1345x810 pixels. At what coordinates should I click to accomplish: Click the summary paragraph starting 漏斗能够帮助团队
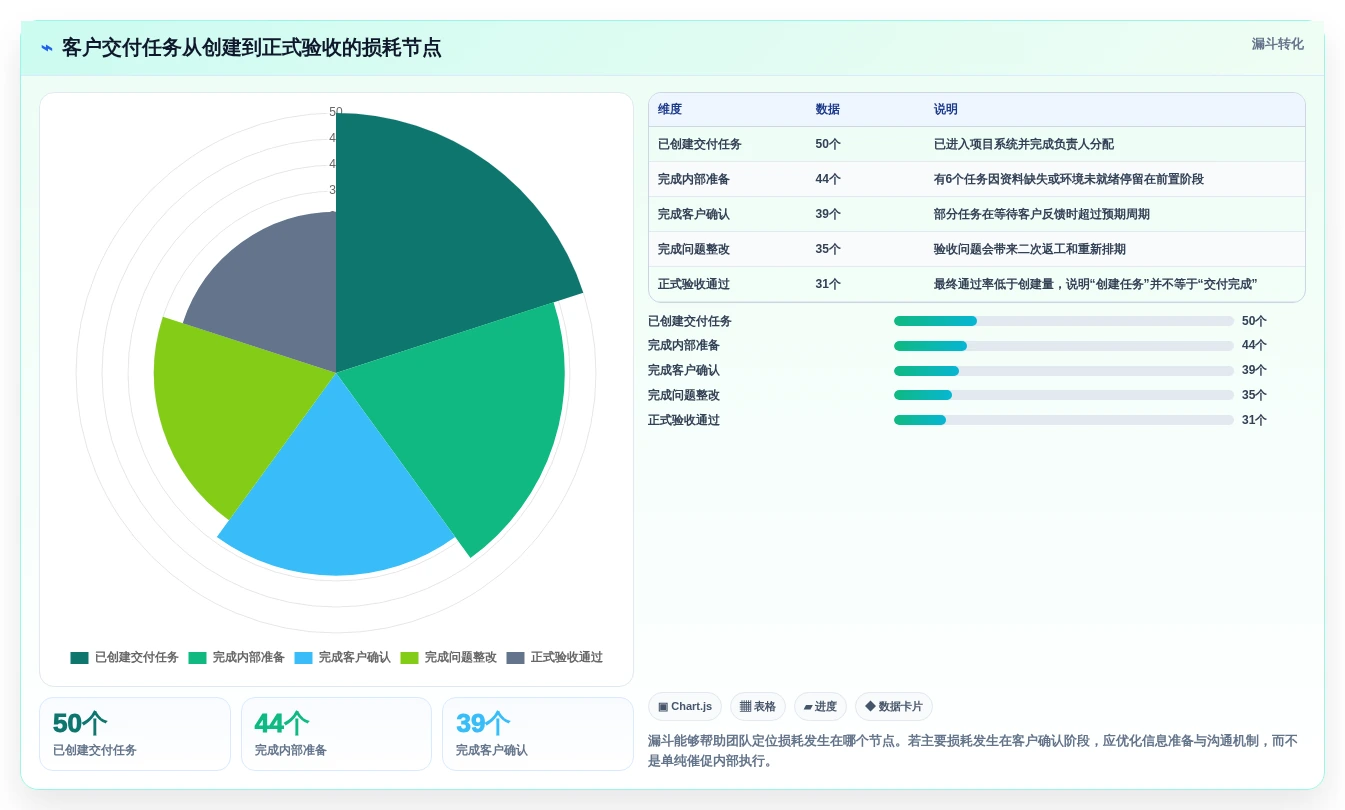pyautogui.click(x=973, y=751)
